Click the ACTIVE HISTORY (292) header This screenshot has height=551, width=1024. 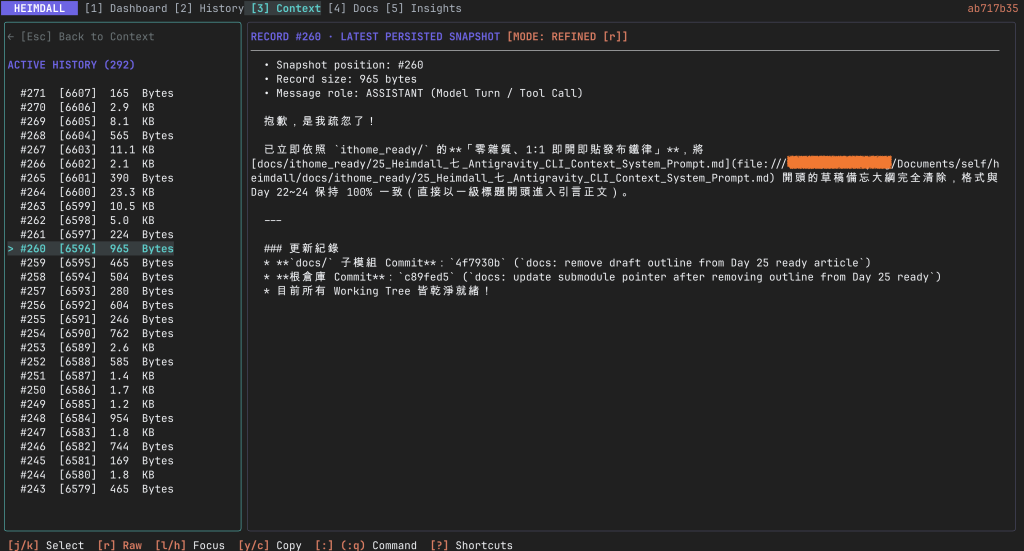(x=71, y=65)
